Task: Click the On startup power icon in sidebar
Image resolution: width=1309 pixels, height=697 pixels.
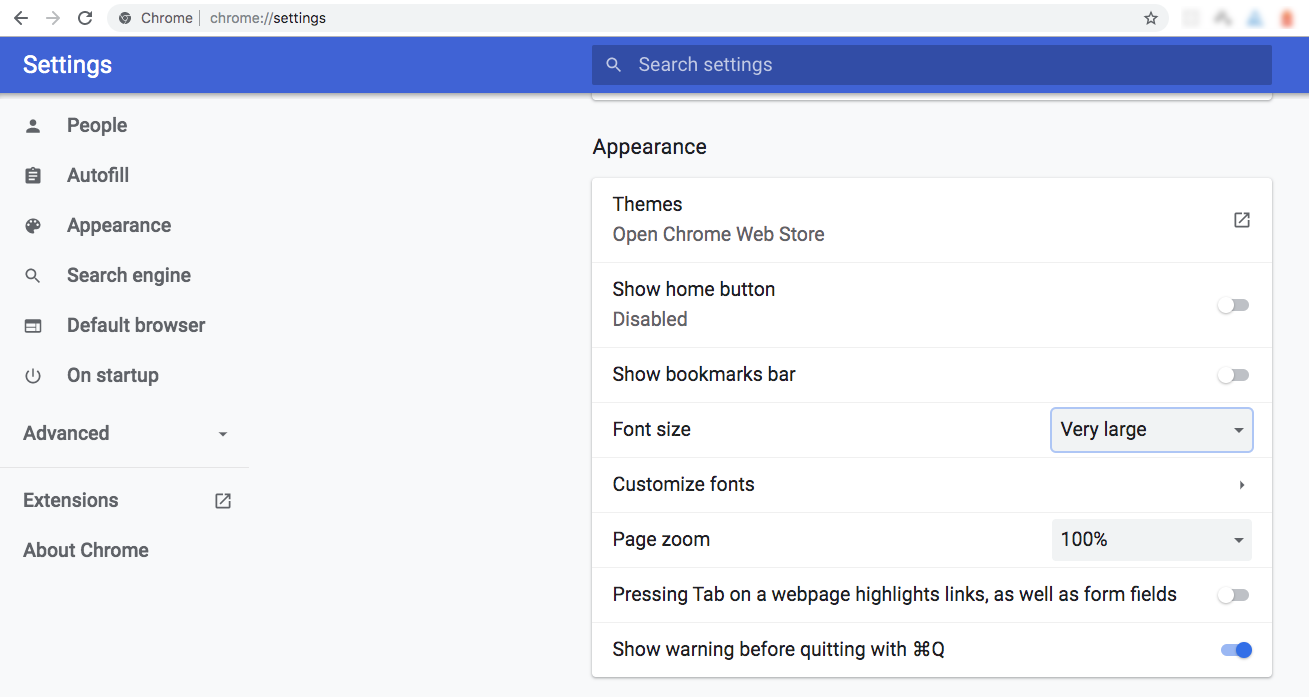Action: [33, 376]
